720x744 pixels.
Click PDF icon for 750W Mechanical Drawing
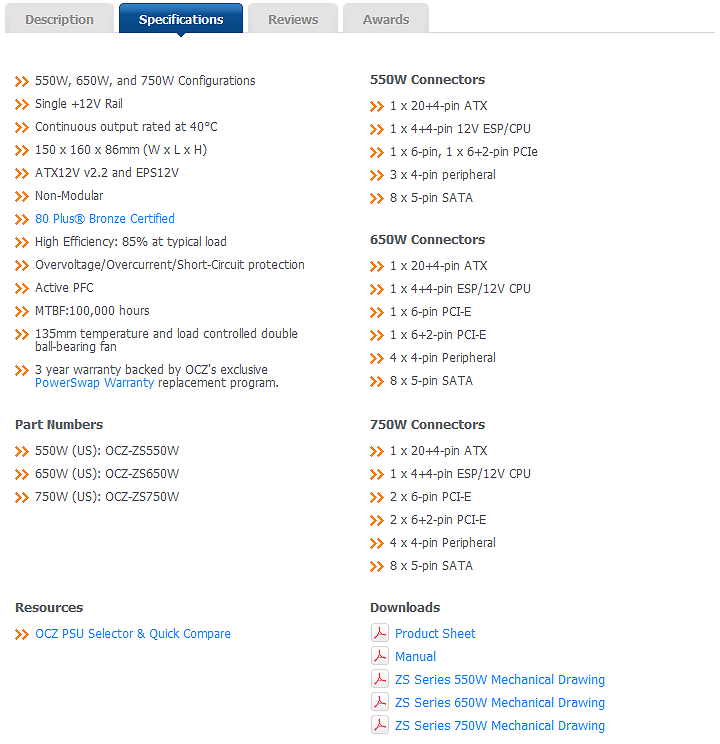(380, 725)
